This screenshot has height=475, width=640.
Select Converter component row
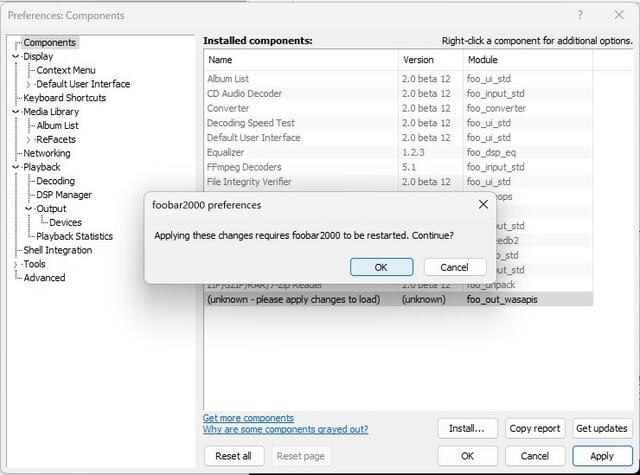[x=398, y=108]
